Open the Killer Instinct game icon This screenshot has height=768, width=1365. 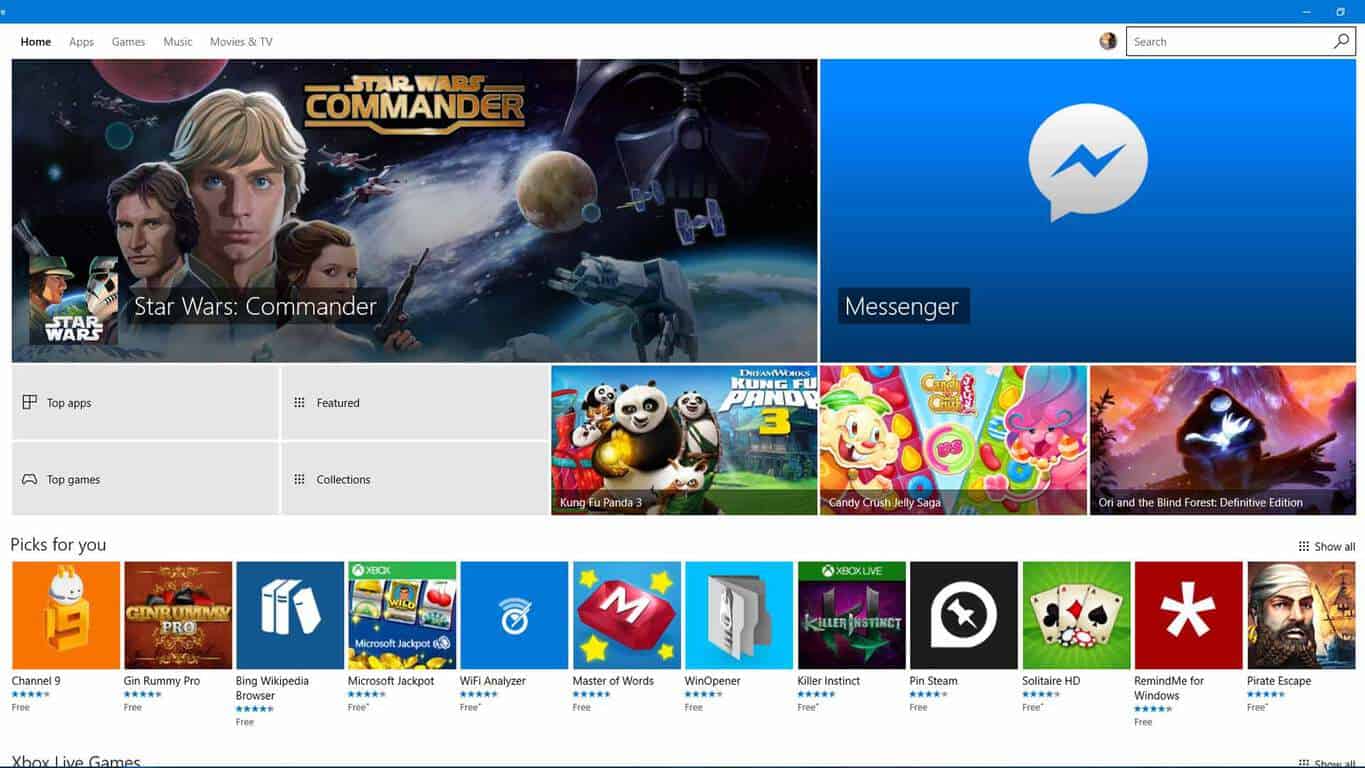pos(852,615)
